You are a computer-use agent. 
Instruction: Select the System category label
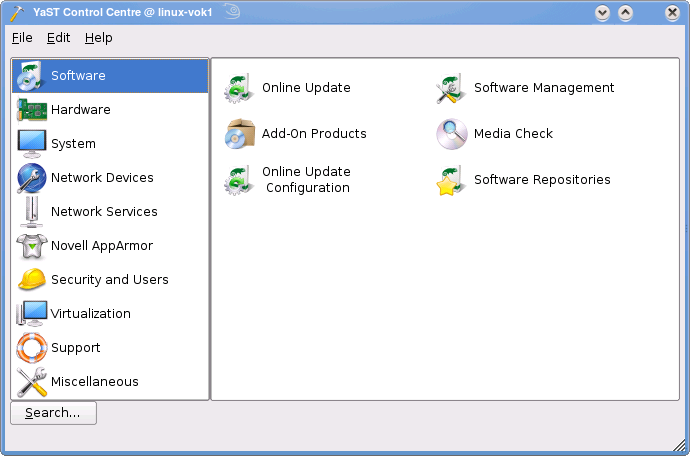click(73, 143)
